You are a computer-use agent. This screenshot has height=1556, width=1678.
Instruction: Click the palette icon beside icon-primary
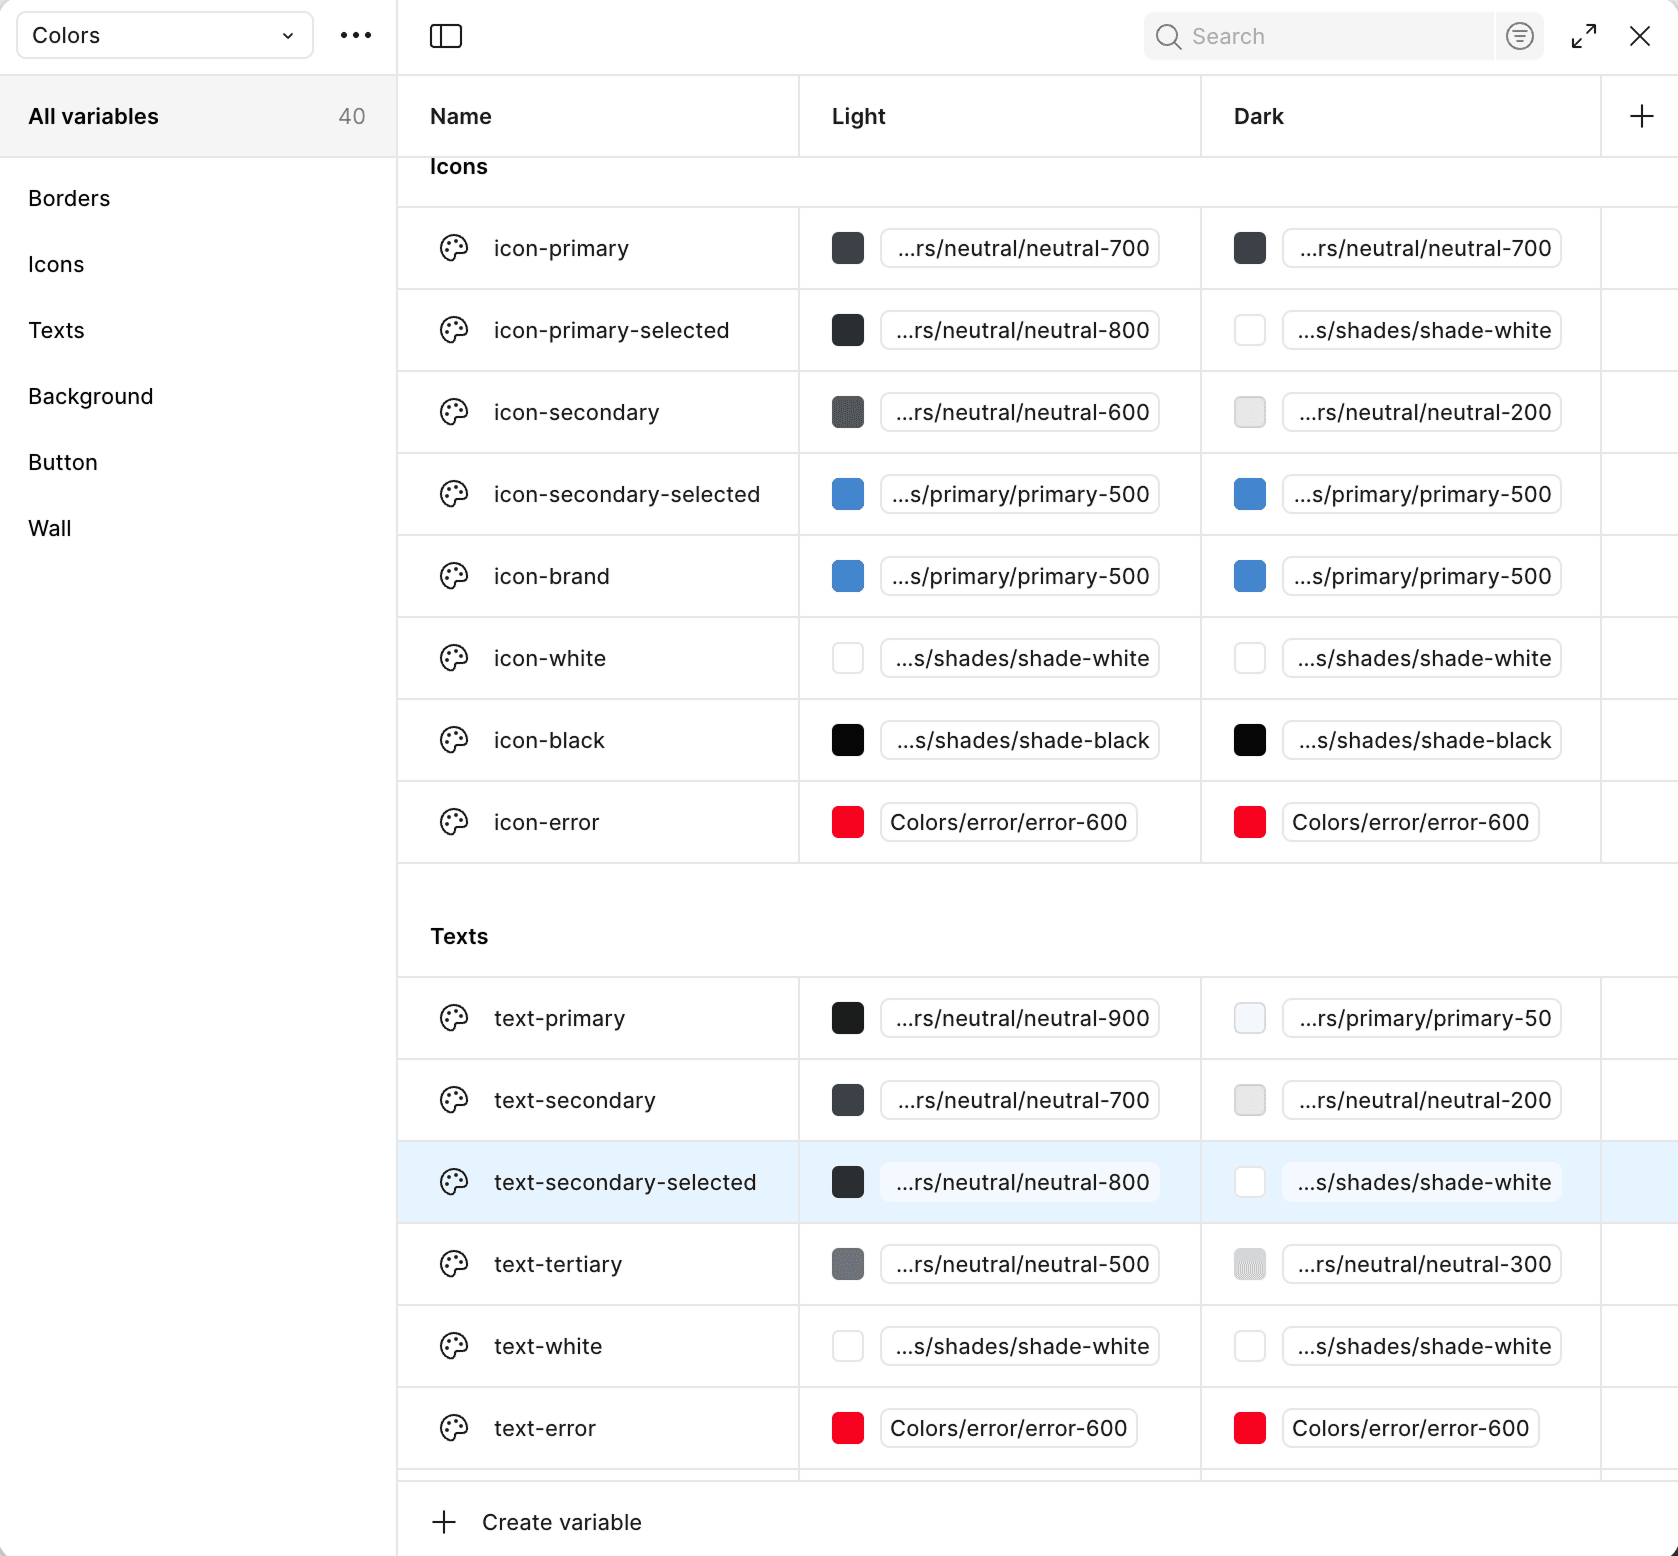pos(454,248)
